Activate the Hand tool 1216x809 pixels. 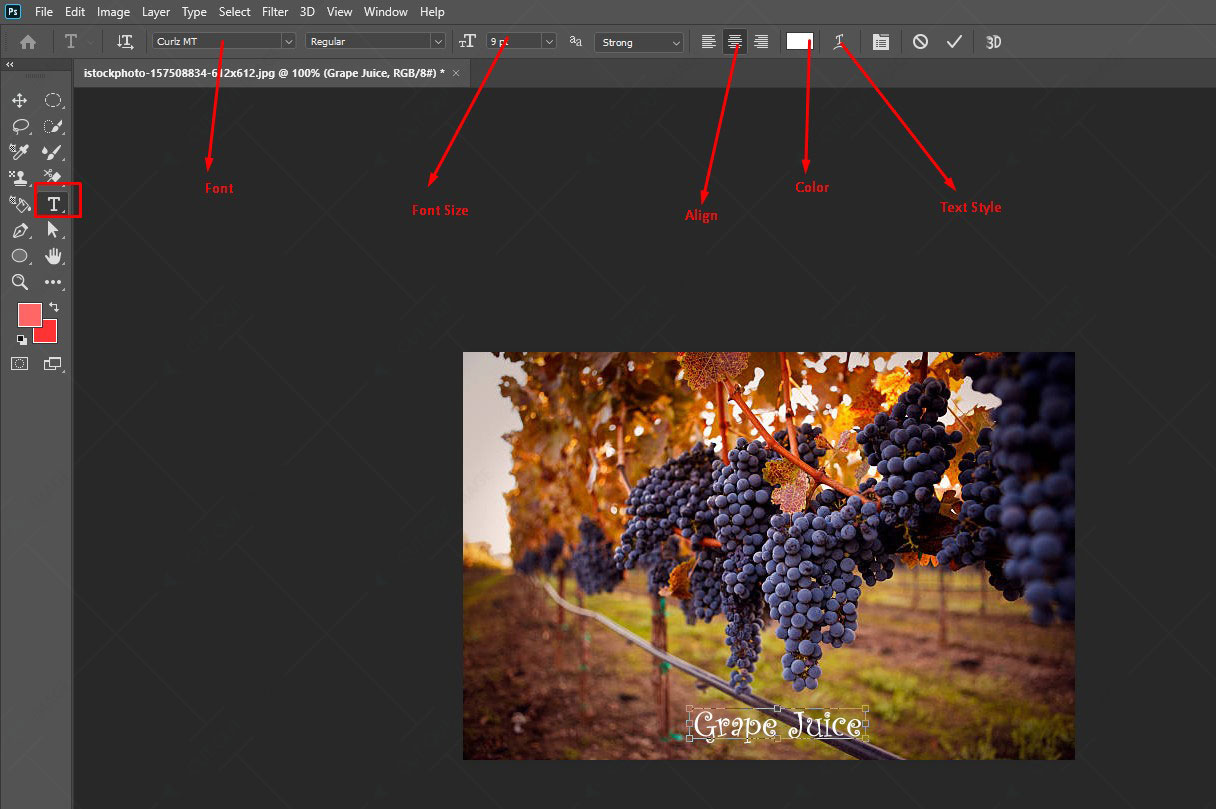54,256
